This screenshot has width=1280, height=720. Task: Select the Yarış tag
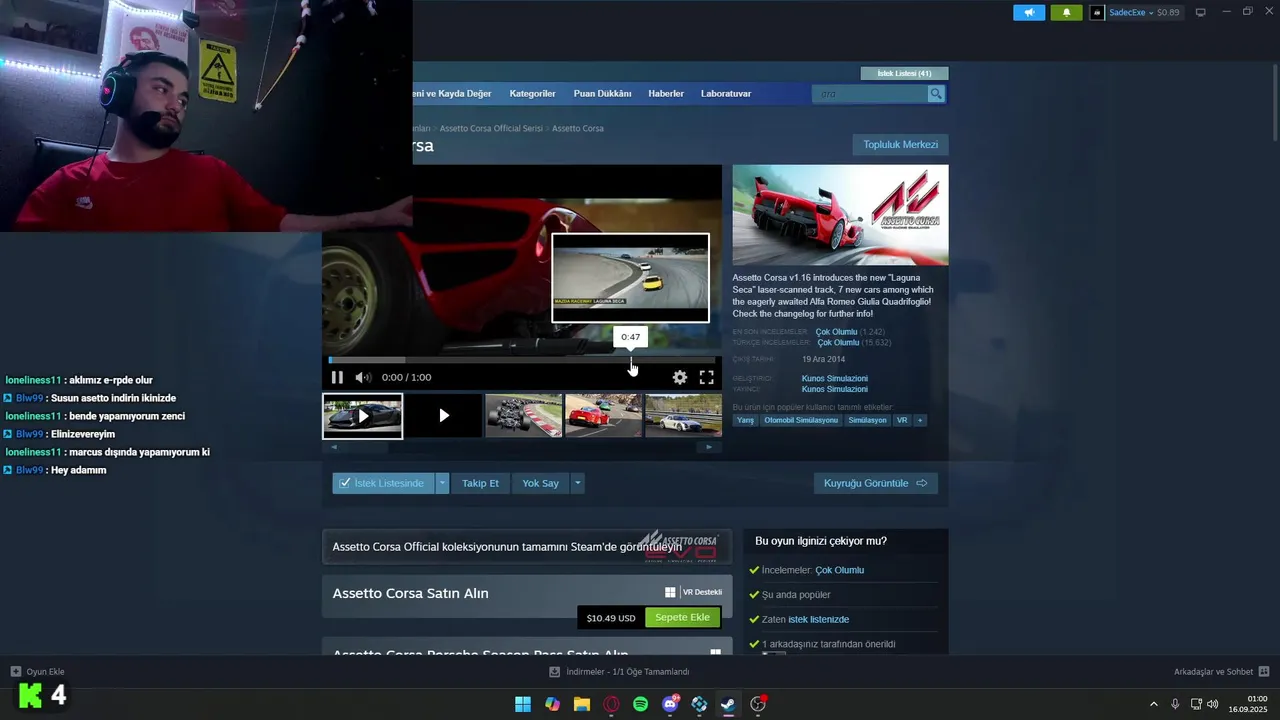coord(745,420)
